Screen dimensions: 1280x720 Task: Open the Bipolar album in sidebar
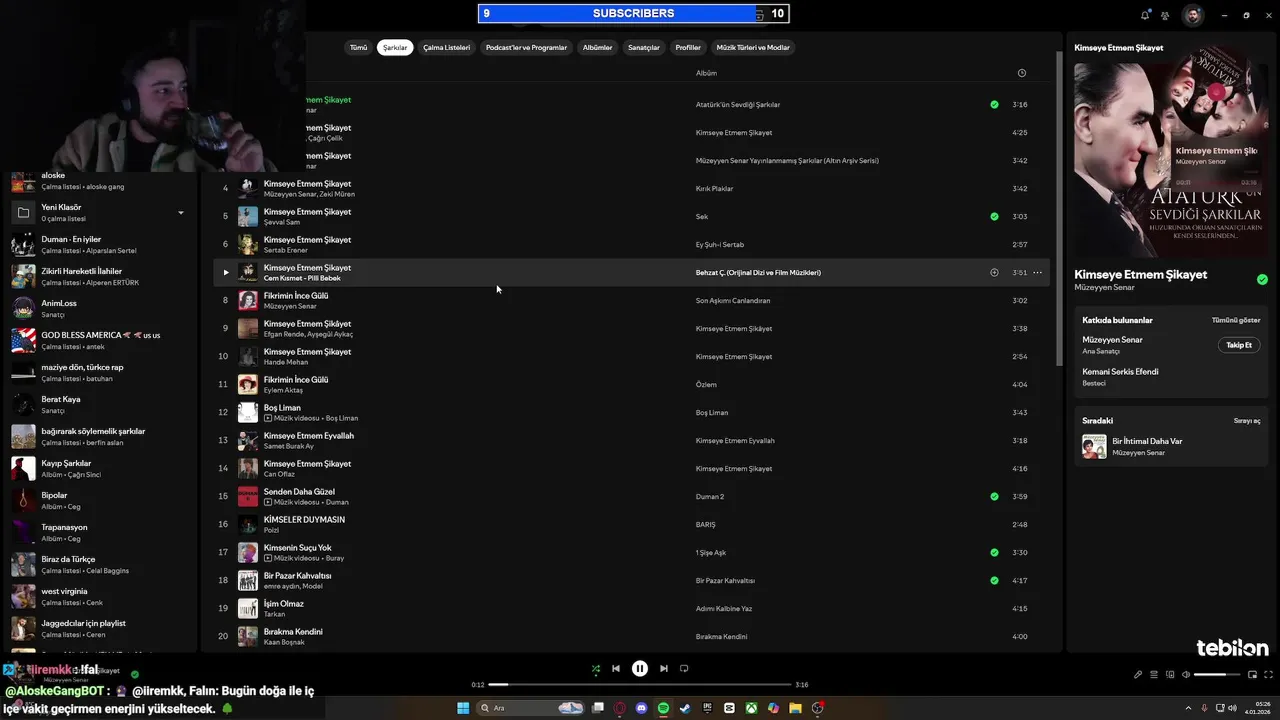98,500
